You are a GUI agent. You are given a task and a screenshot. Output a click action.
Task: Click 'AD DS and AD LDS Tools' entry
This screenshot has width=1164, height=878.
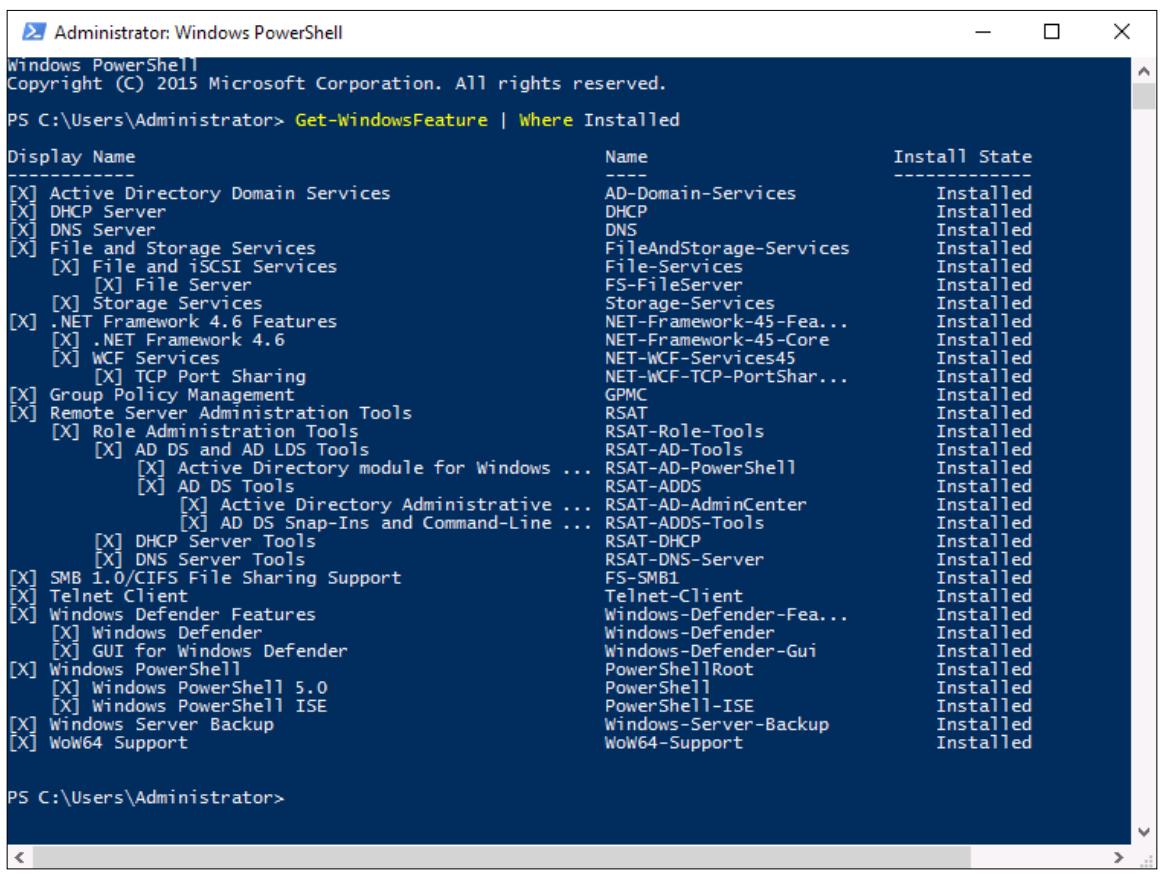pyautogui.click(x=252, y=450)
